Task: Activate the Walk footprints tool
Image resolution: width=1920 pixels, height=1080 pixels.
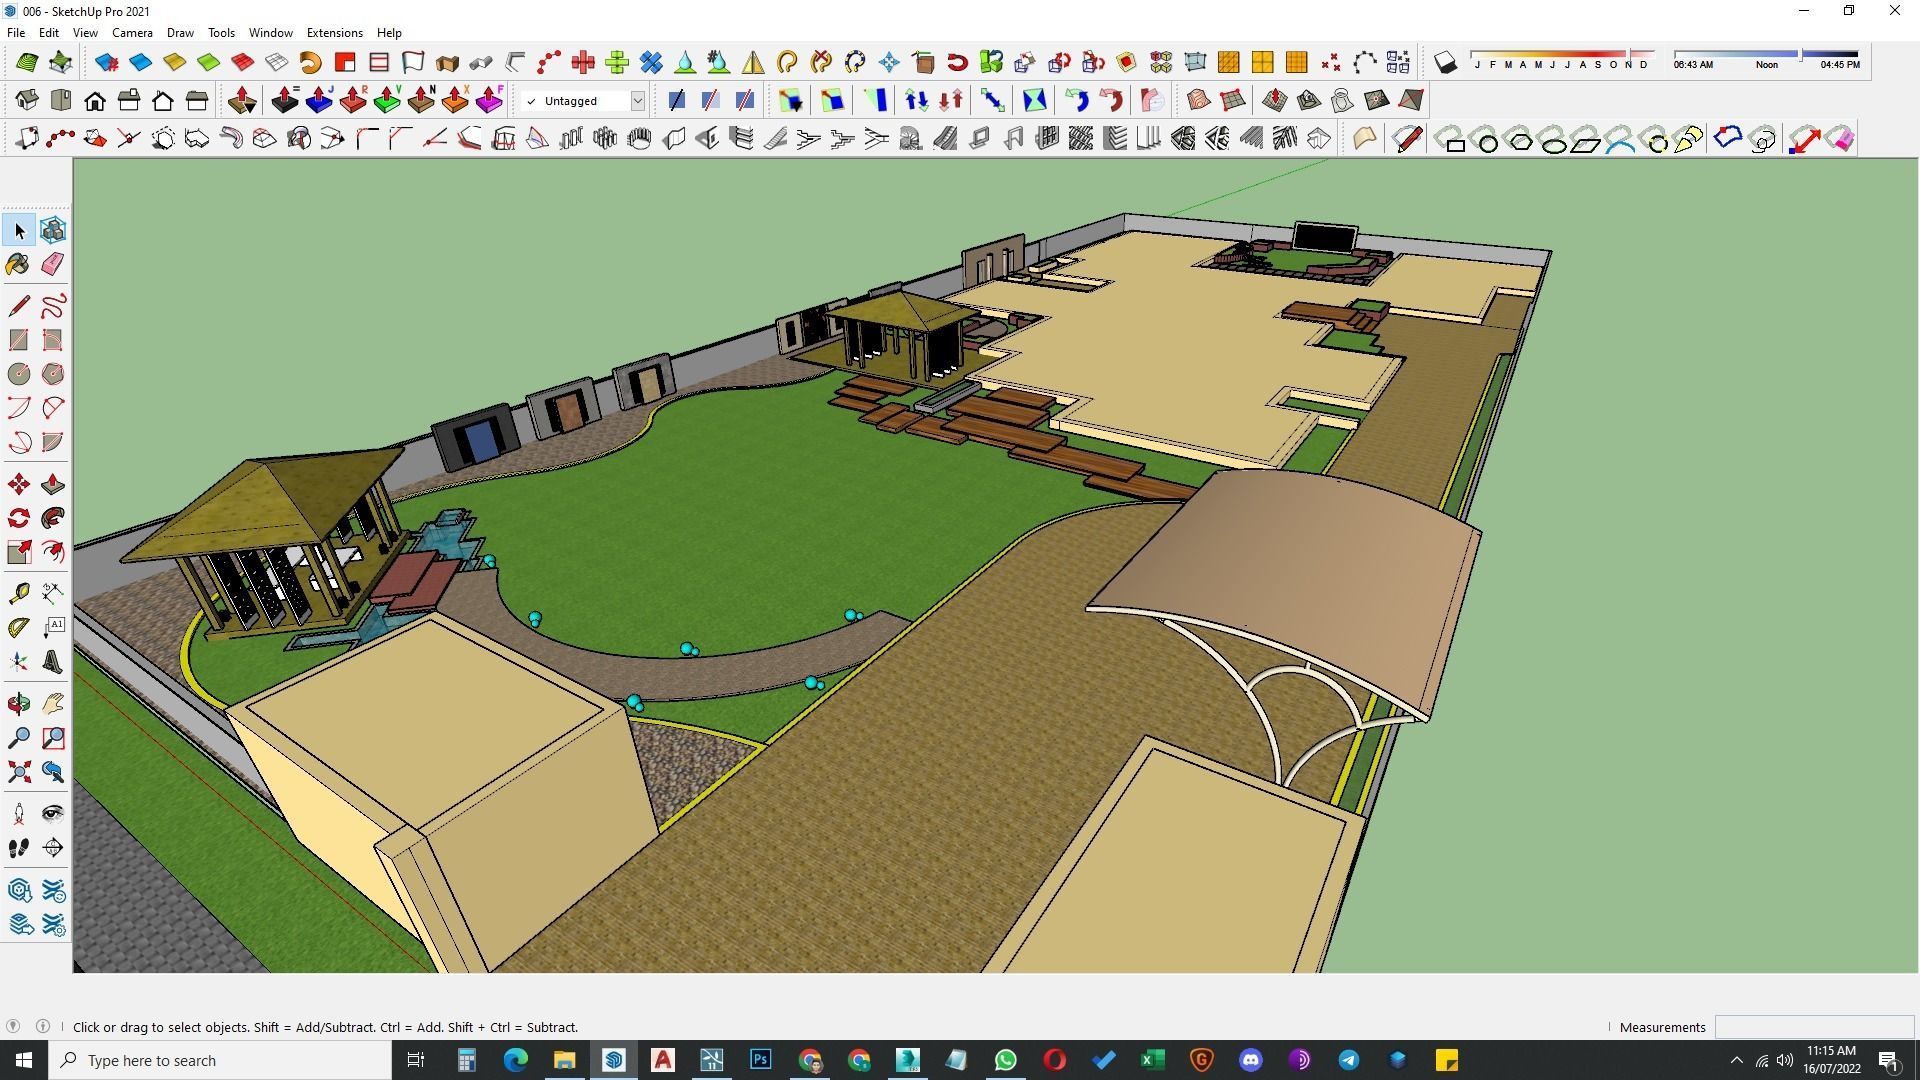Action: pyautogui.click(x=18, y=848)
